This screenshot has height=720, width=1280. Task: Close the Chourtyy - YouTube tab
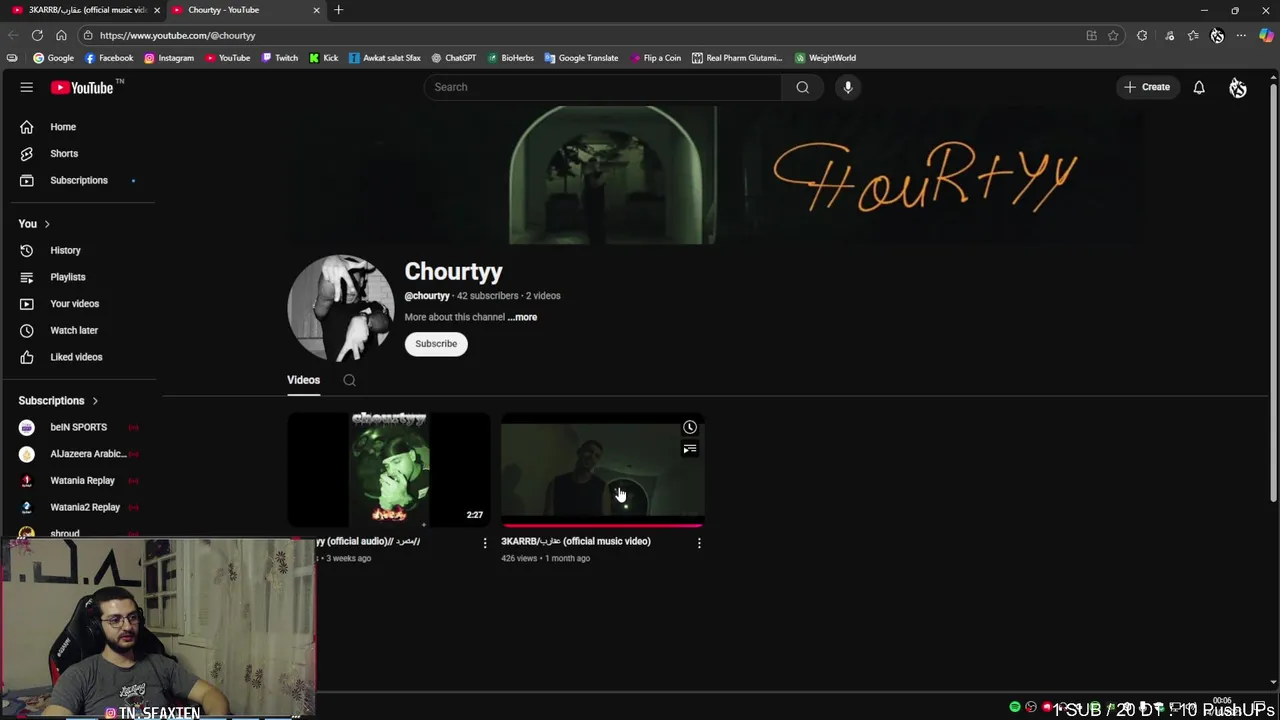click(317, 10)
